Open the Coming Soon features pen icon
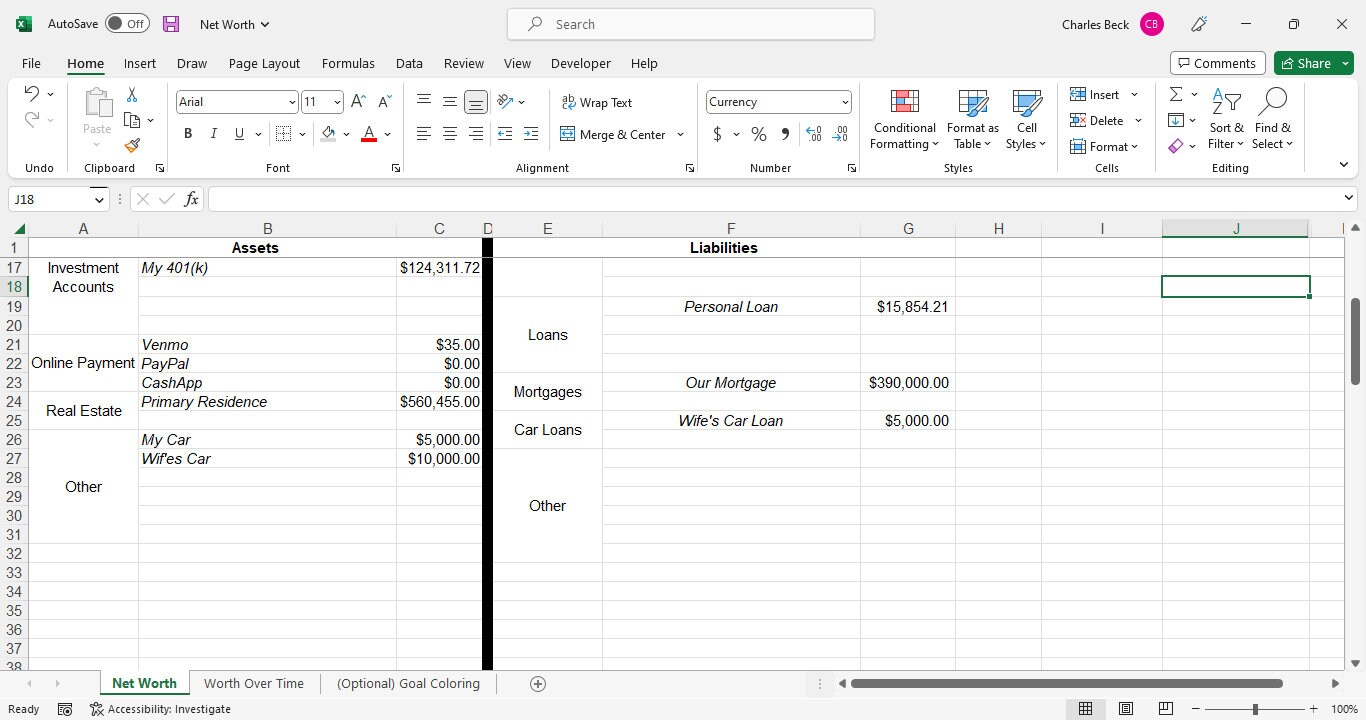 [x=1199, y=24]
